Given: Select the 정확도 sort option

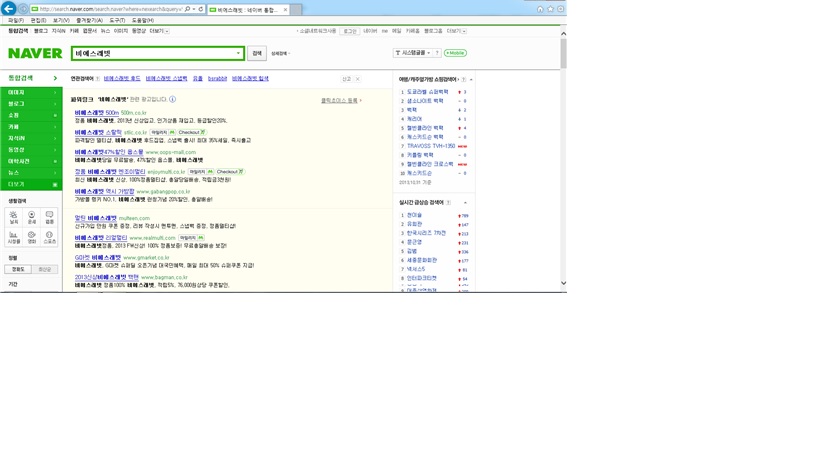Looking at the screenshot, I should tap(18, 269).
